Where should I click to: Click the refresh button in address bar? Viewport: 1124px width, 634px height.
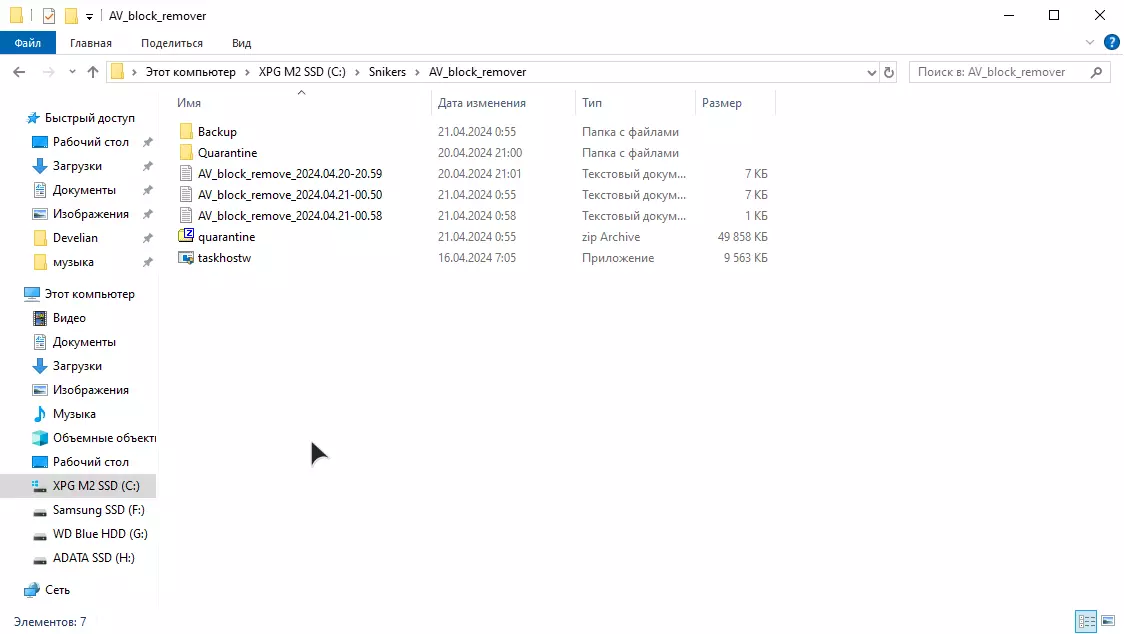tap(889, 72)
